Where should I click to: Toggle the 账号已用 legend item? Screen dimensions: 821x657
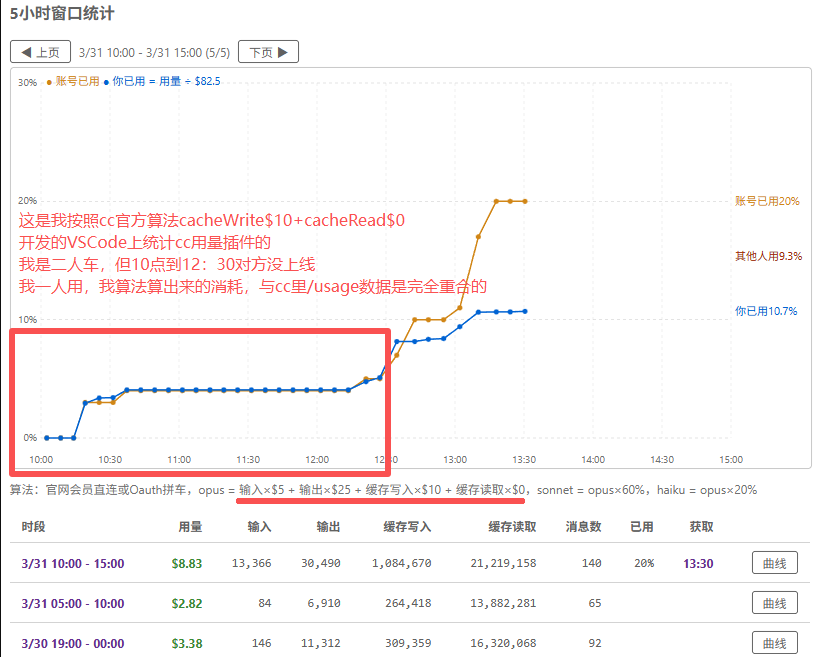[x=73, y=81]
